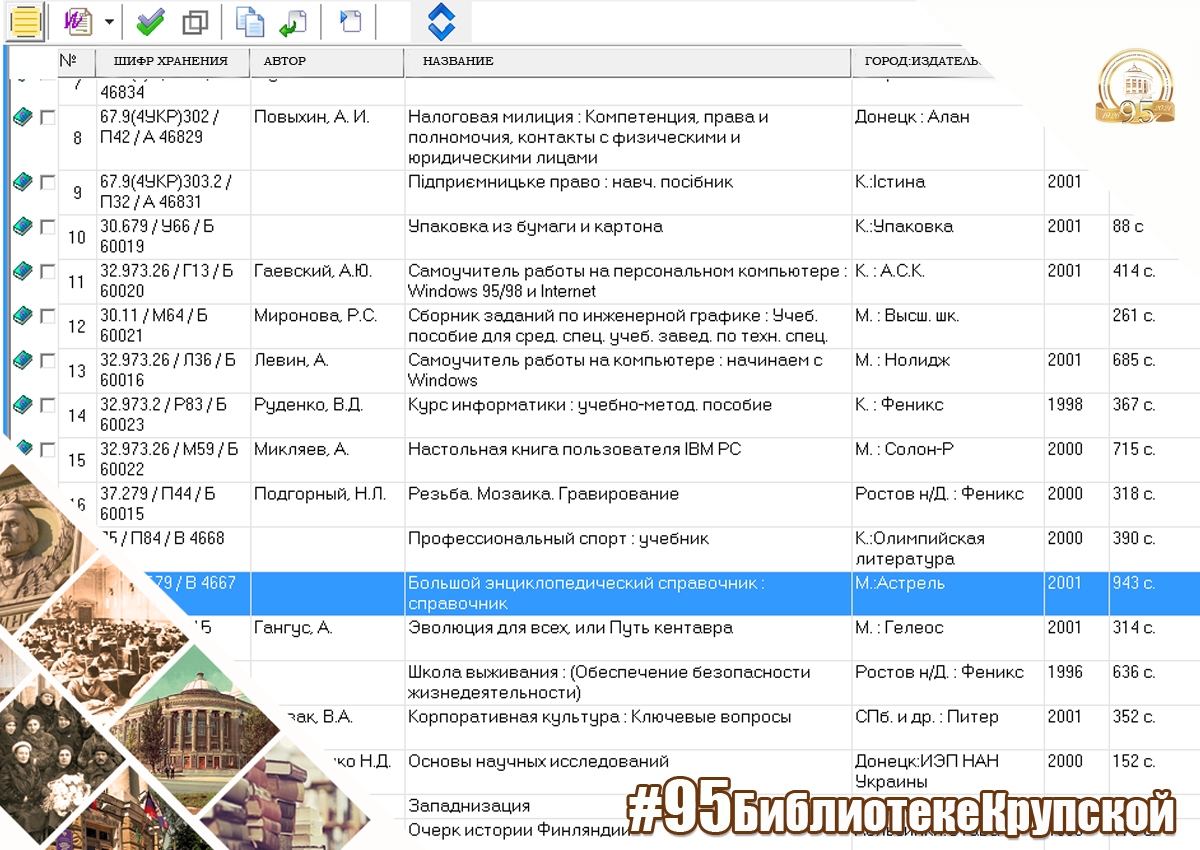Viewport: 1200px width, 850px height.
Task: Click the green double checkmark icon
Action: 151,21
